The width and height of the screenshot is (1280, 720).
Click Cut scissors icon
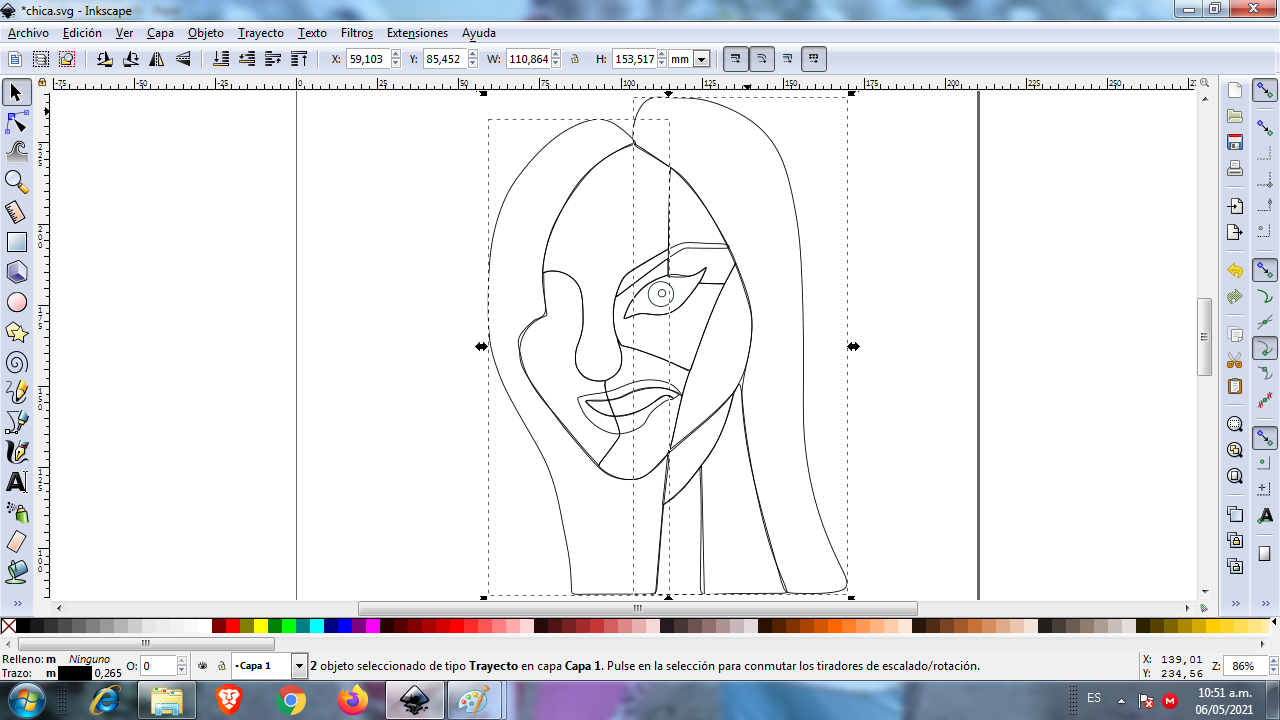click(x=1235, y=360)
